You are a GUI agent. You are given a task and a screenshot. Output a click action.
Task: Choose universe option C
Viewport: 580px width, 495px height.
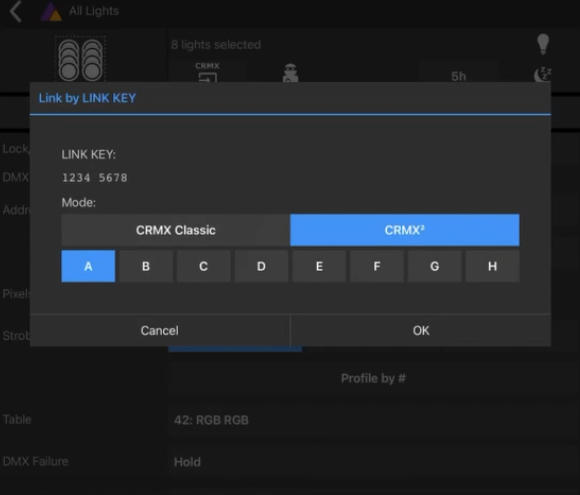pyautogui.click(x=203, y=266)
